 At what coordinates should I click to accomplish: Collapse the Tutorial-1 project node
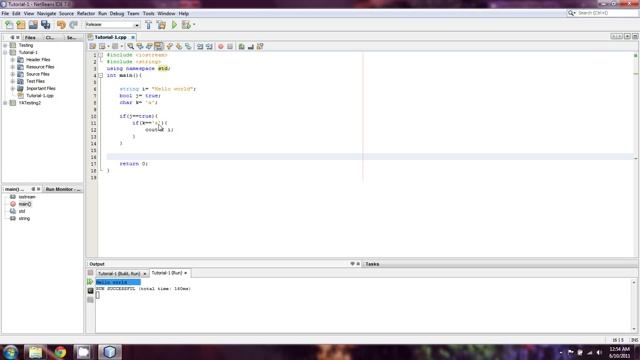tap(6, 53)
